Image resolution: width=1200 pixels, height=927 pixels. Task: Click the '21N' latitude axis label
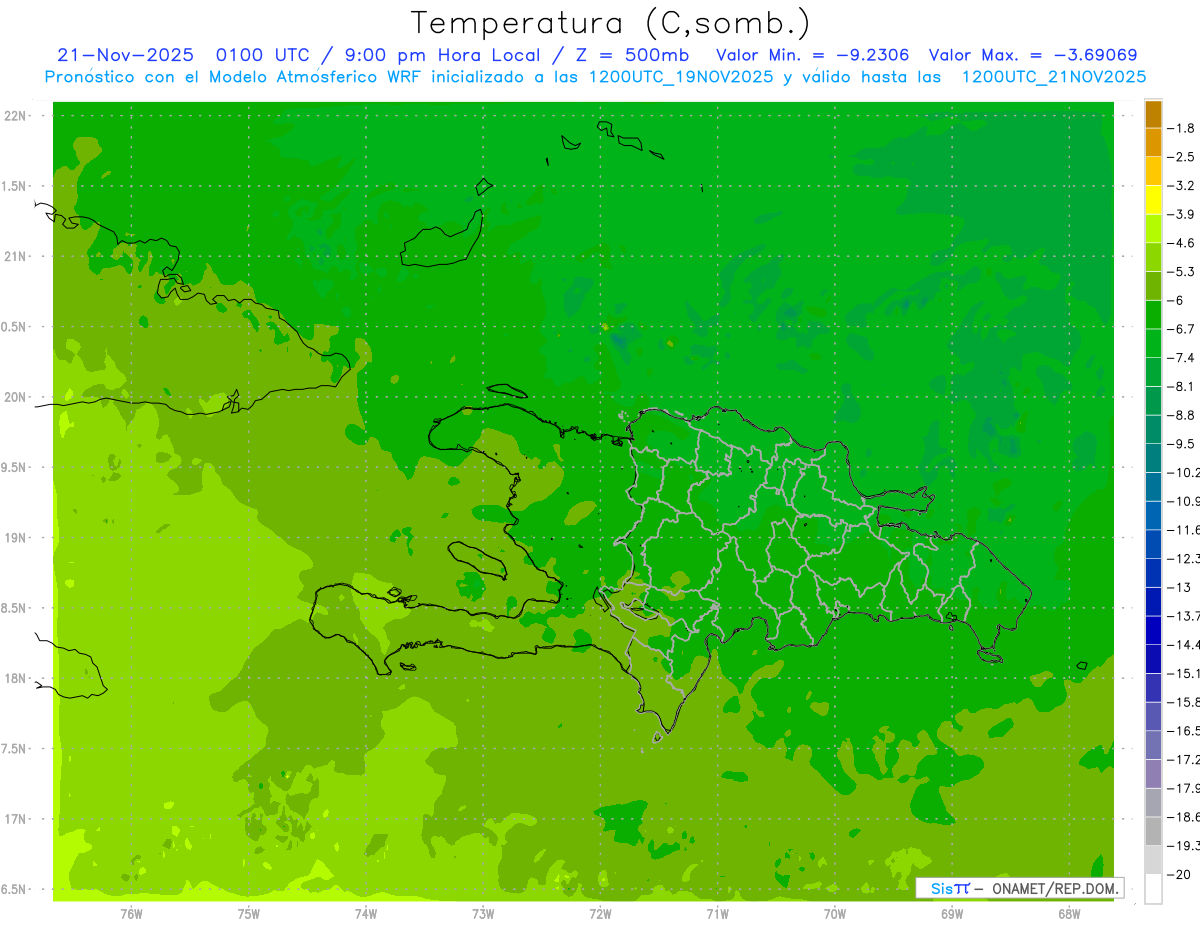coord(15,256)
